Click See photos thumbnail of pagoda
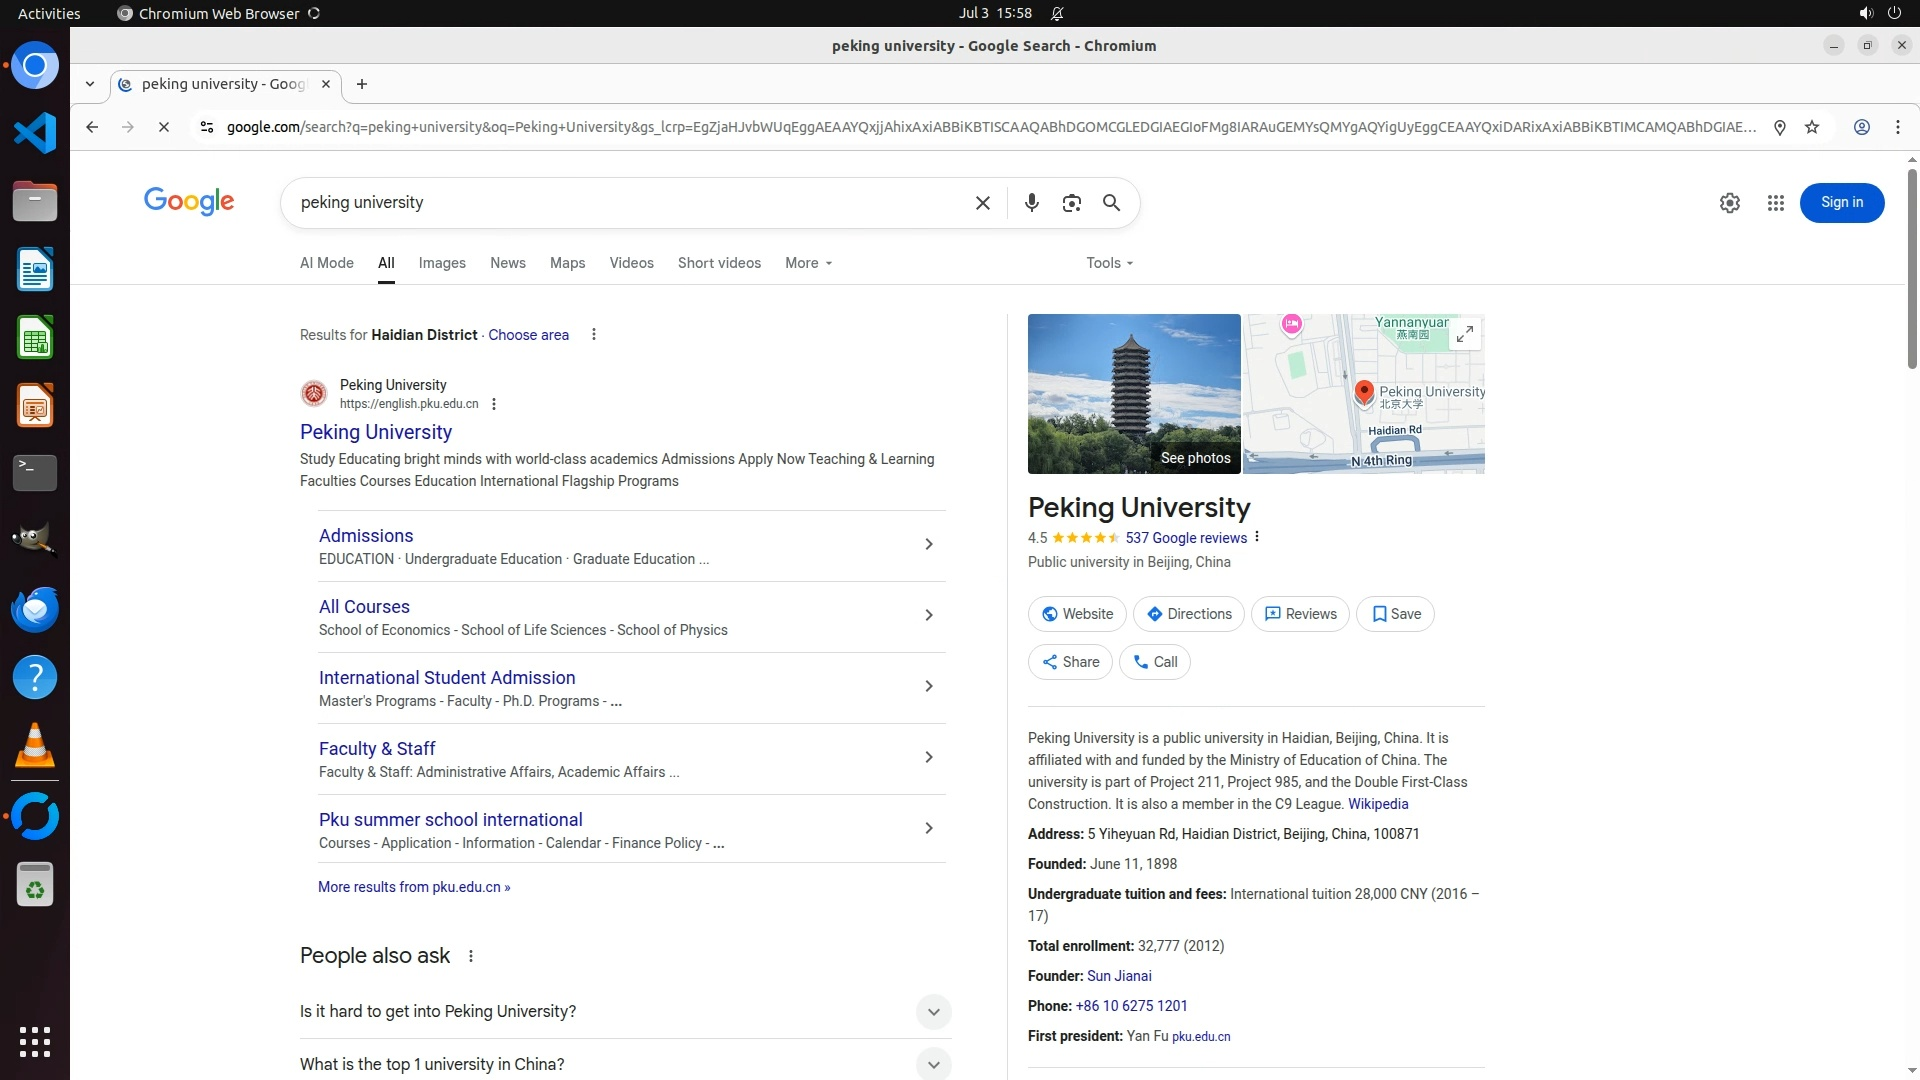1920x1080 pixels. [1133, 394]
